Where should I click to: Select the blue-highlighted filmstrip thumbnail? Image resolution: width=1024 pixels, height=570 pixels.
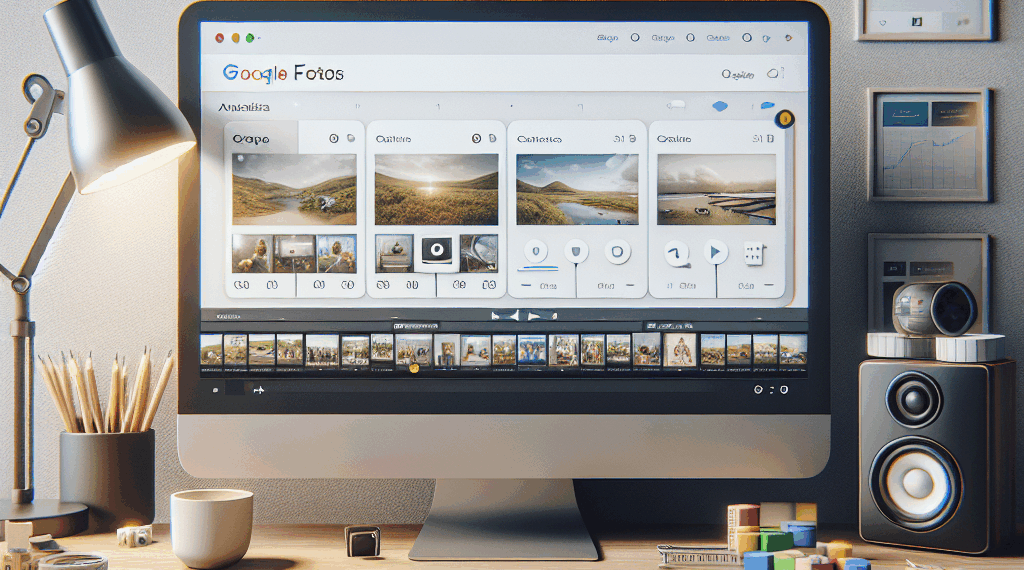click(x=532, y=350)
